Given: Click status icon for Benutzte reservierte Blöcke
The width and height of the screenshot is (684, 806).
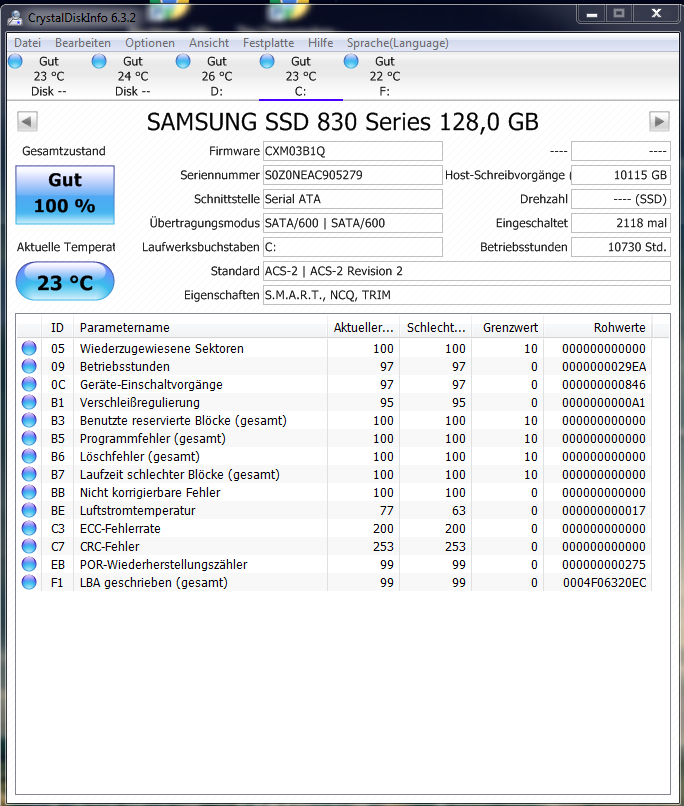Looking at the screenshot, I should [29, 420].
